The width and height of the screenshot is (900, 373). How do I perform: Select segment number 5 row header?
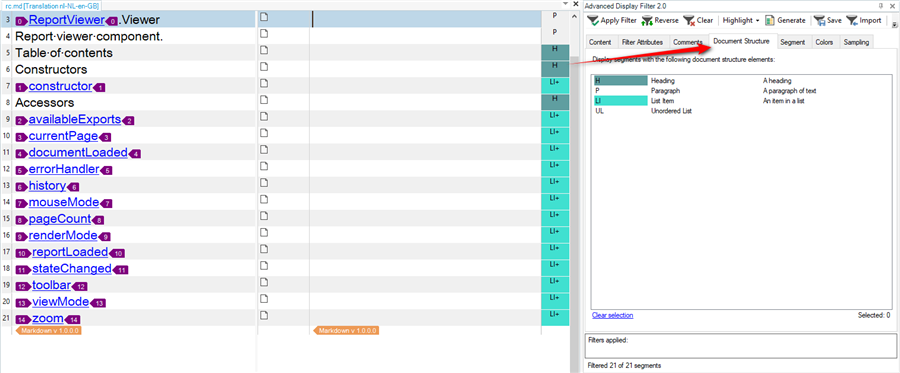click(x=6, y=53)
